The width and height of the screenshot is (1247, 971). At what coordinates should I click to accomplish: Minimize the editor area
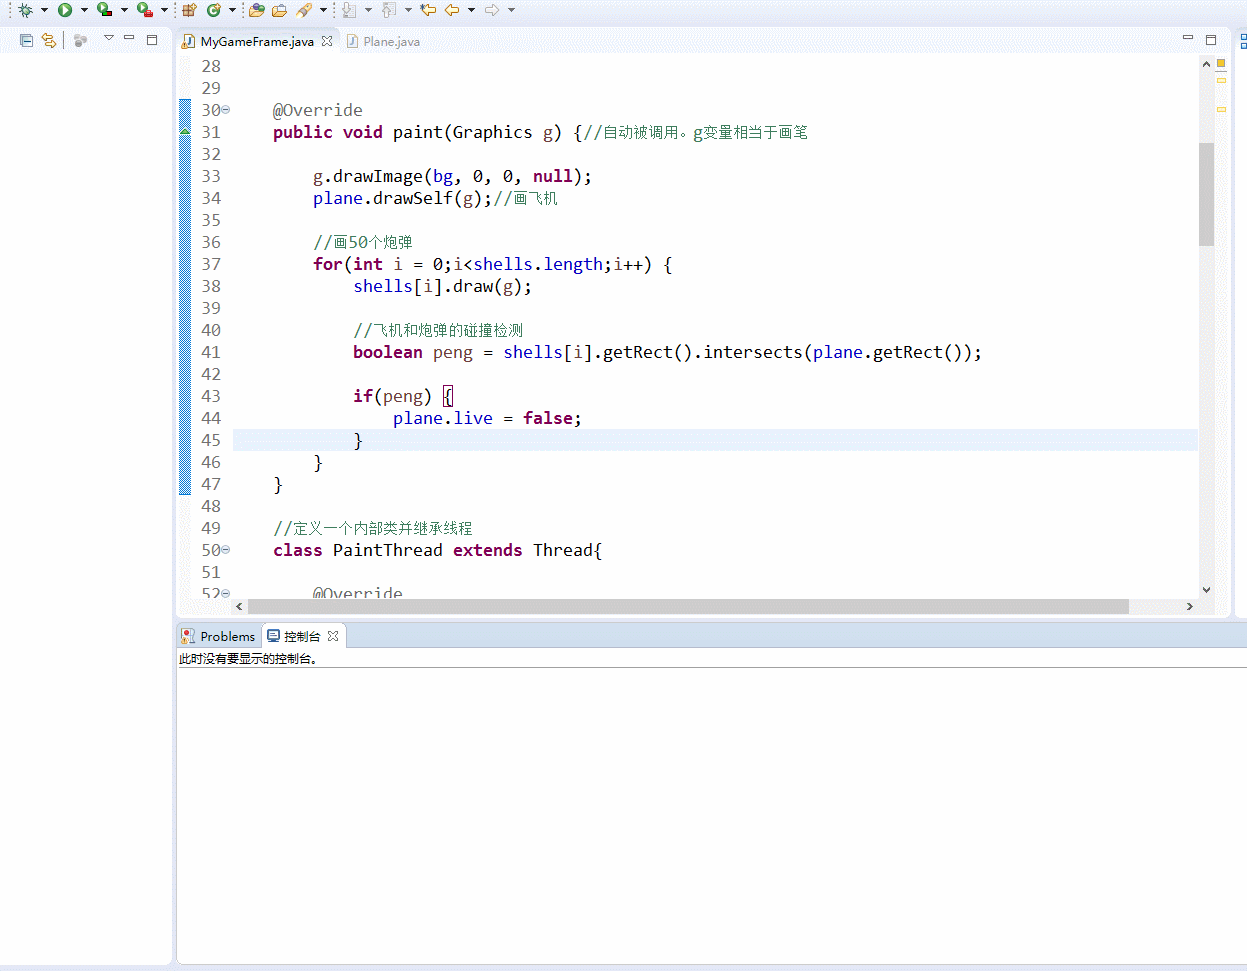click(x=1188, y=38)
